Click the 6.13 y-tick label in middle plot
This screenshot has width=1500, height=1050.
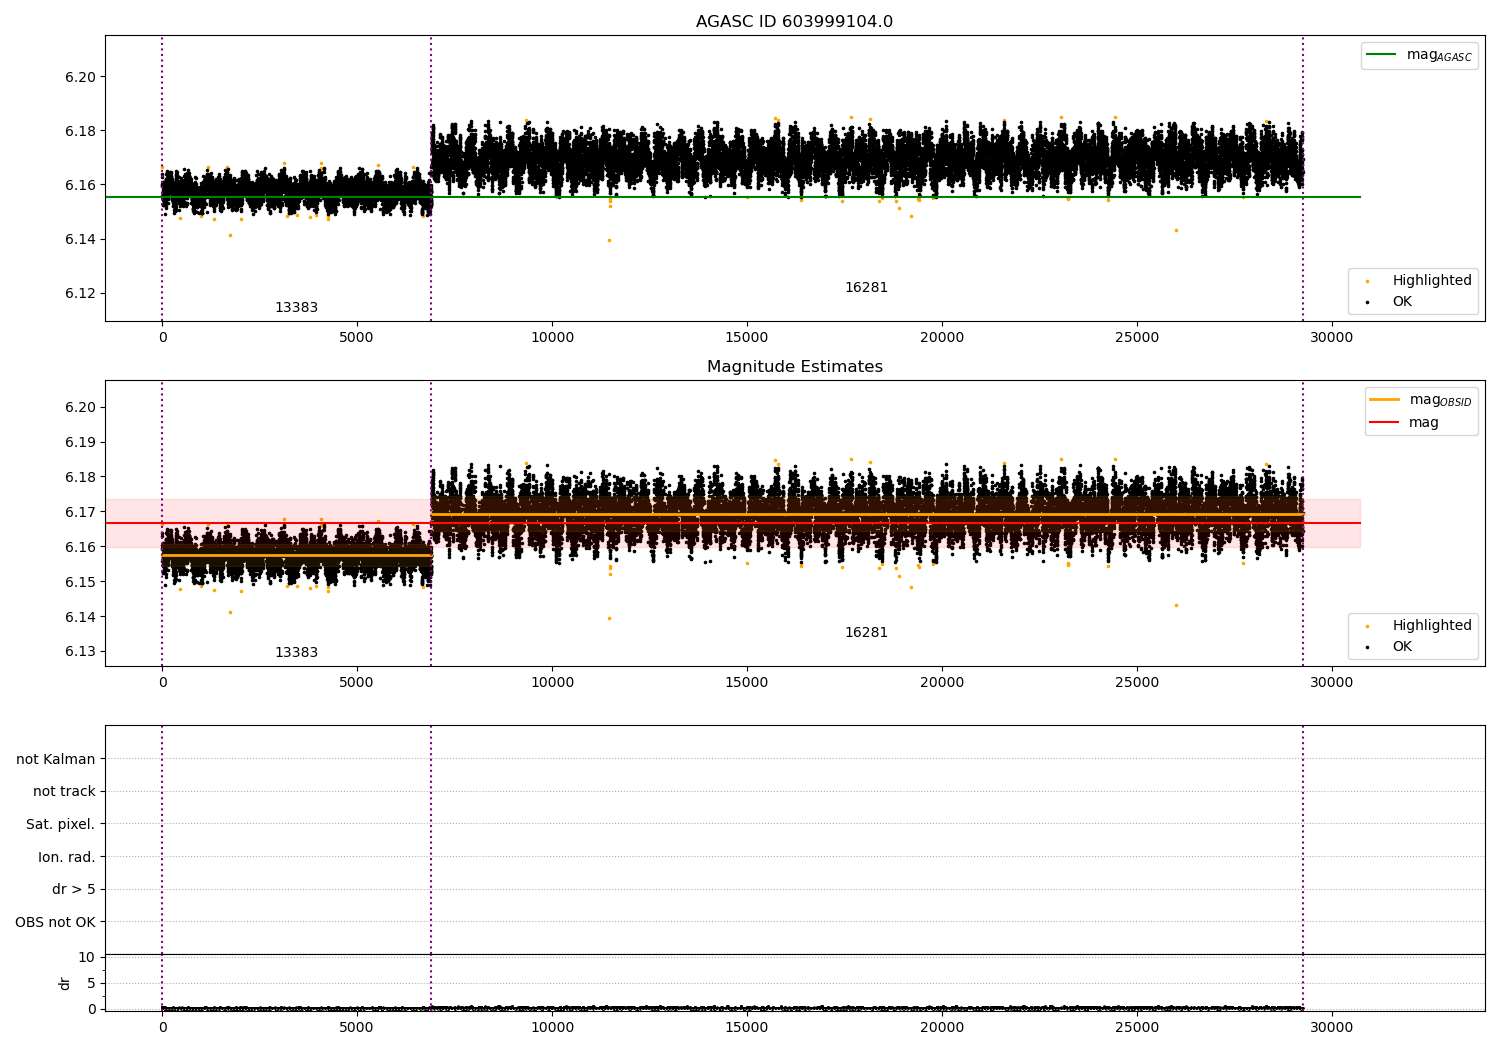pyautogui.click(x=80, y=651)
